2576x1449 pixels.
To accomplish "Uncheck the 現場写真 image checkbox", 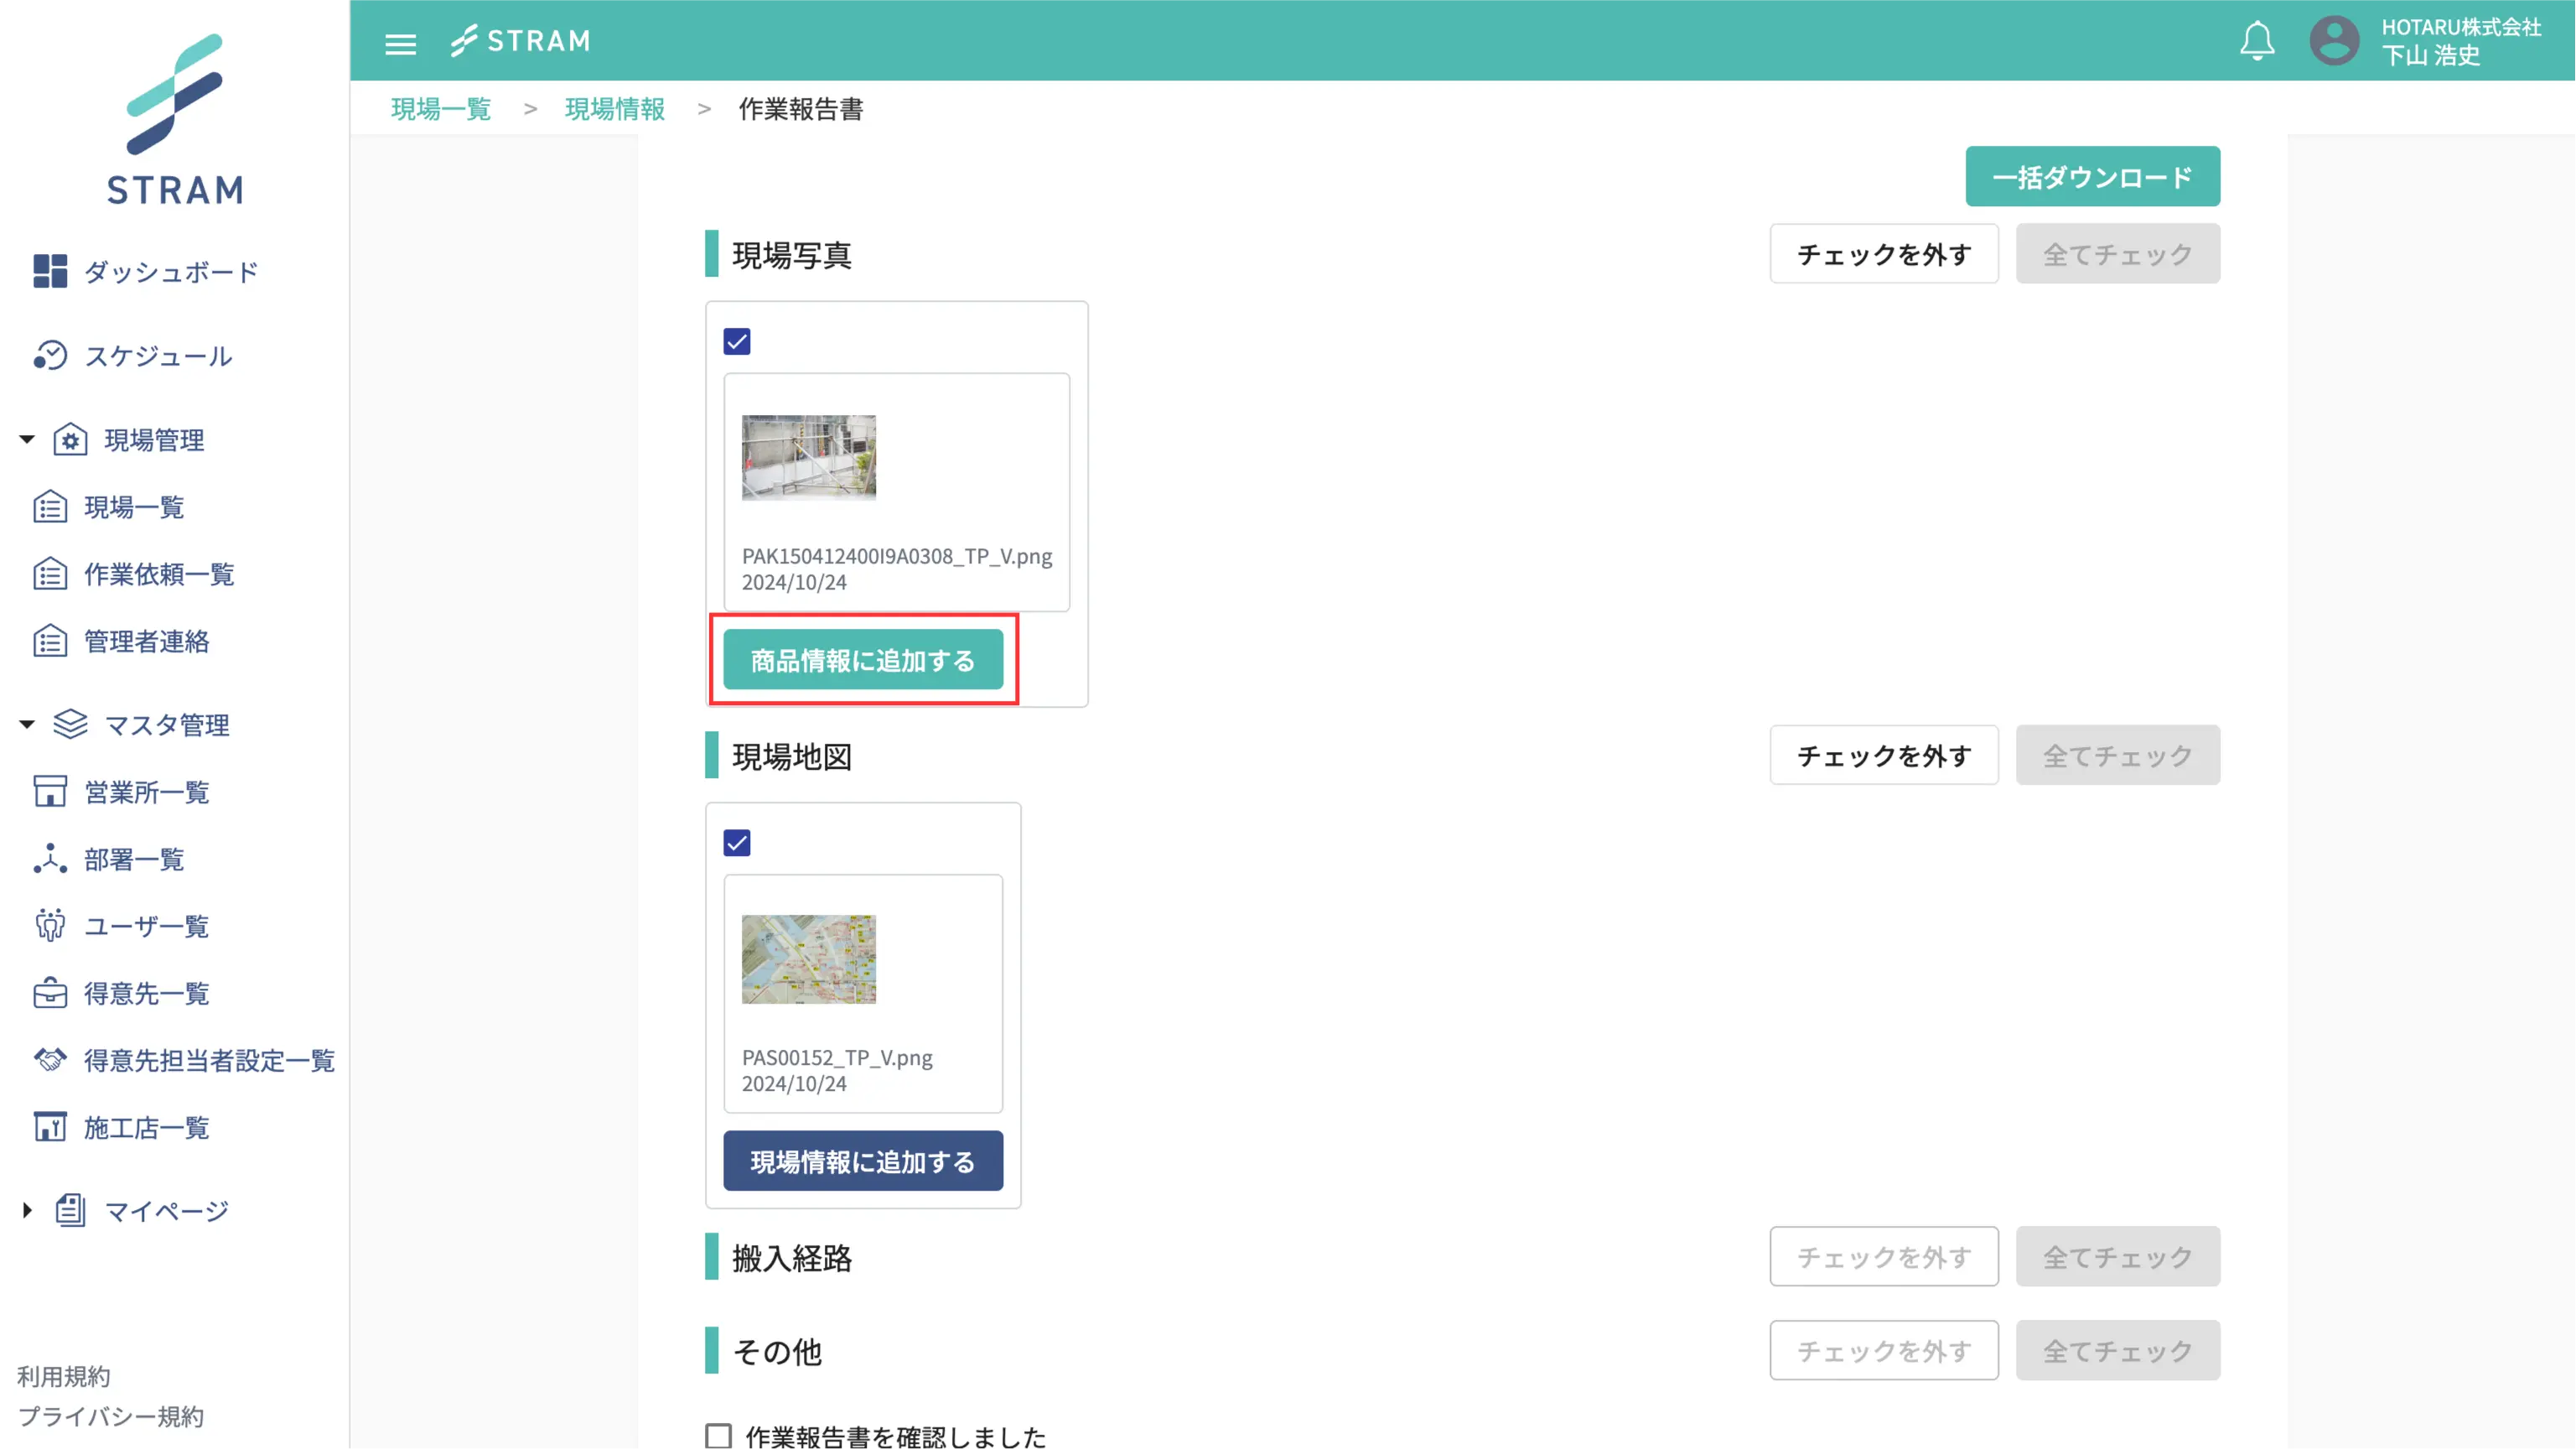I will pyautogui.click(x=737, y=342).
